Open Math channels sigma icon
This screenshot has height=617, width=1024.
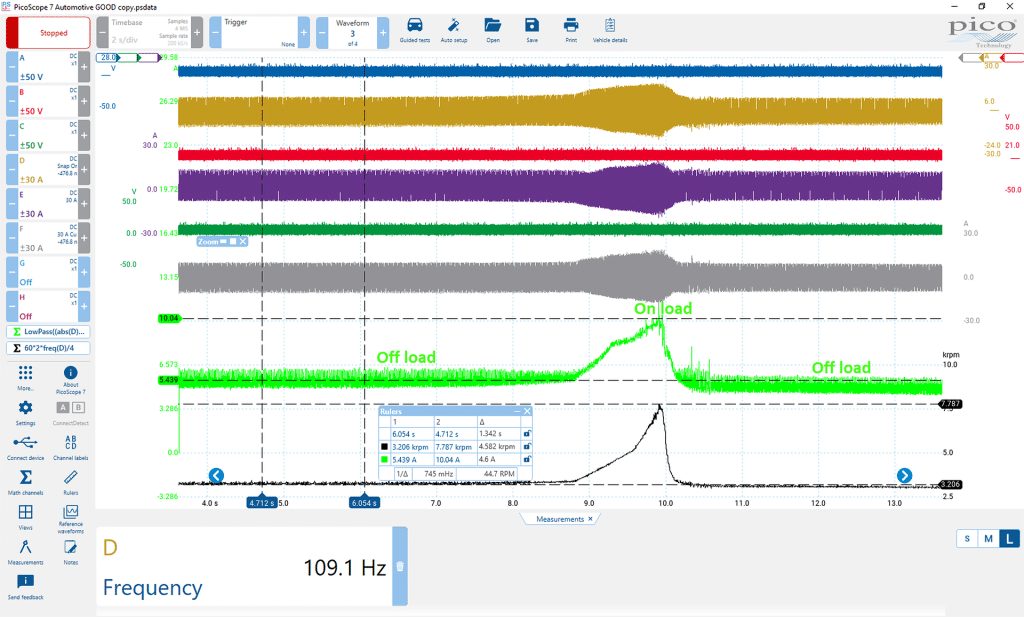tap(25, 482)
